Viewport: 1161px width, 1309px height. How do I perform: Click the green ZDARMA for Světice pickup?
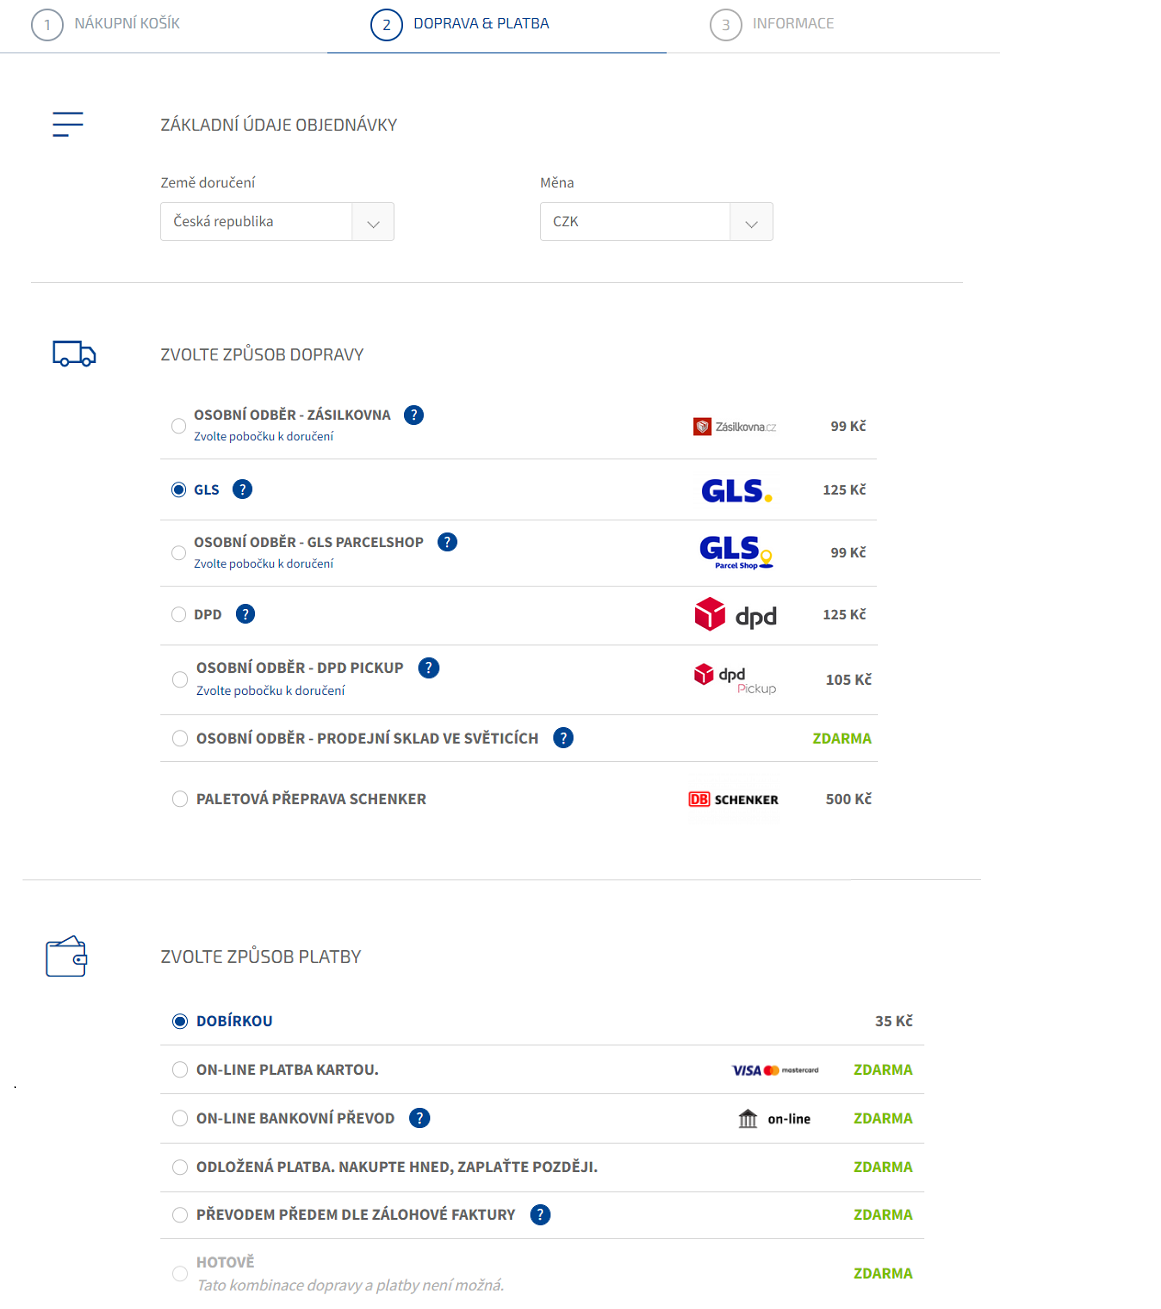click(x=842, y=739)
